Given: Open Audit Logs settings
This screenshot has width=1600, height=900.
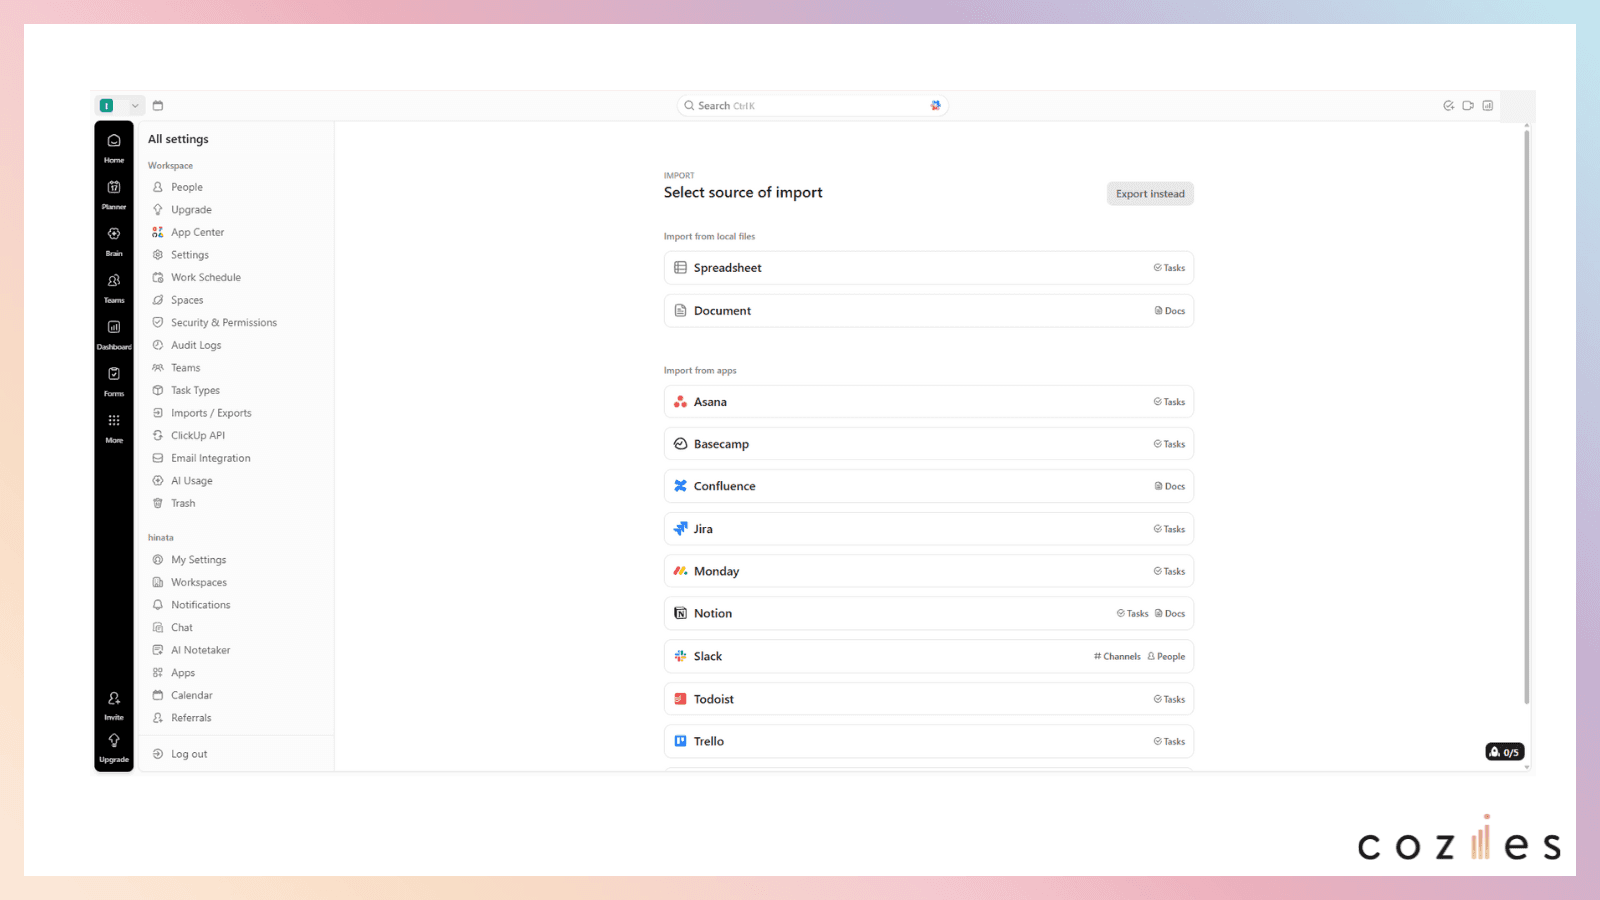Looking at the screenshot, I should coord(196,345).
